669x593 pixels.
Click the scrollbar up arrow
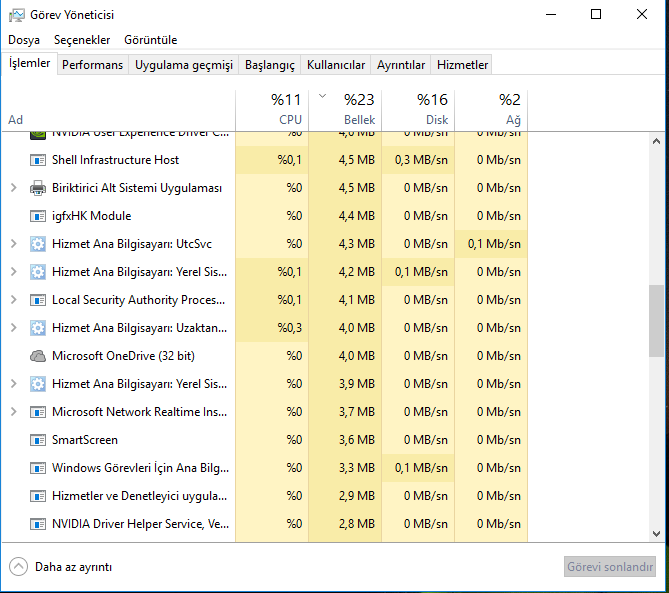[656, 141]
